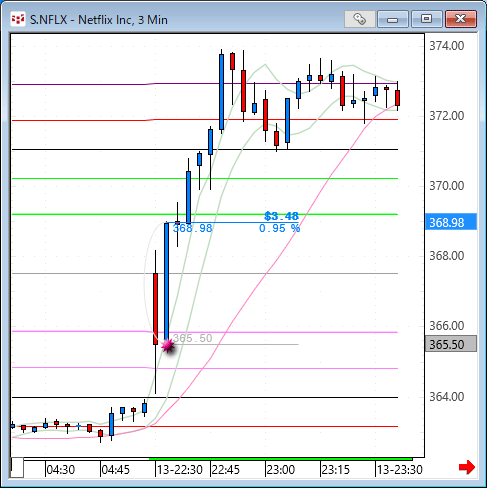
Task: Close the S.NFLX chart window
Action: coord(461,19)
